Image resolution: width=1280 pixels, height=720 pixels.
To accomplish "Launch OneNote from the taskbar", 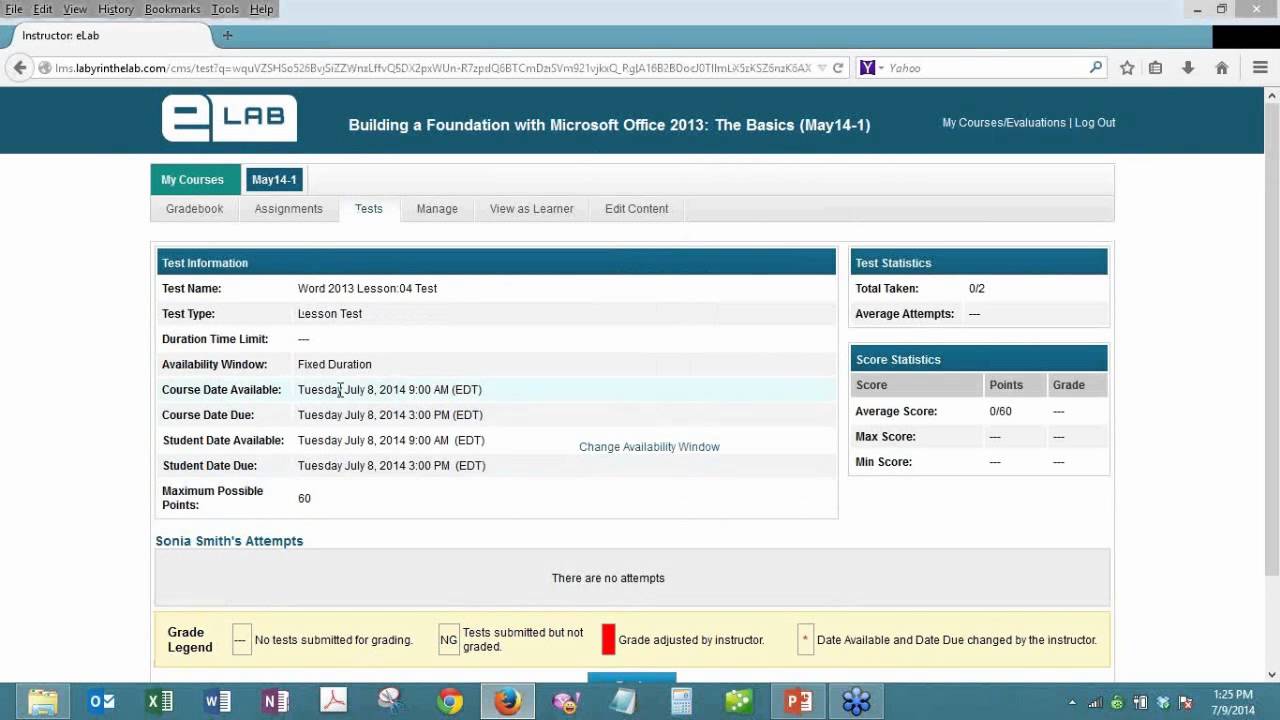I will tap(276, 701).
